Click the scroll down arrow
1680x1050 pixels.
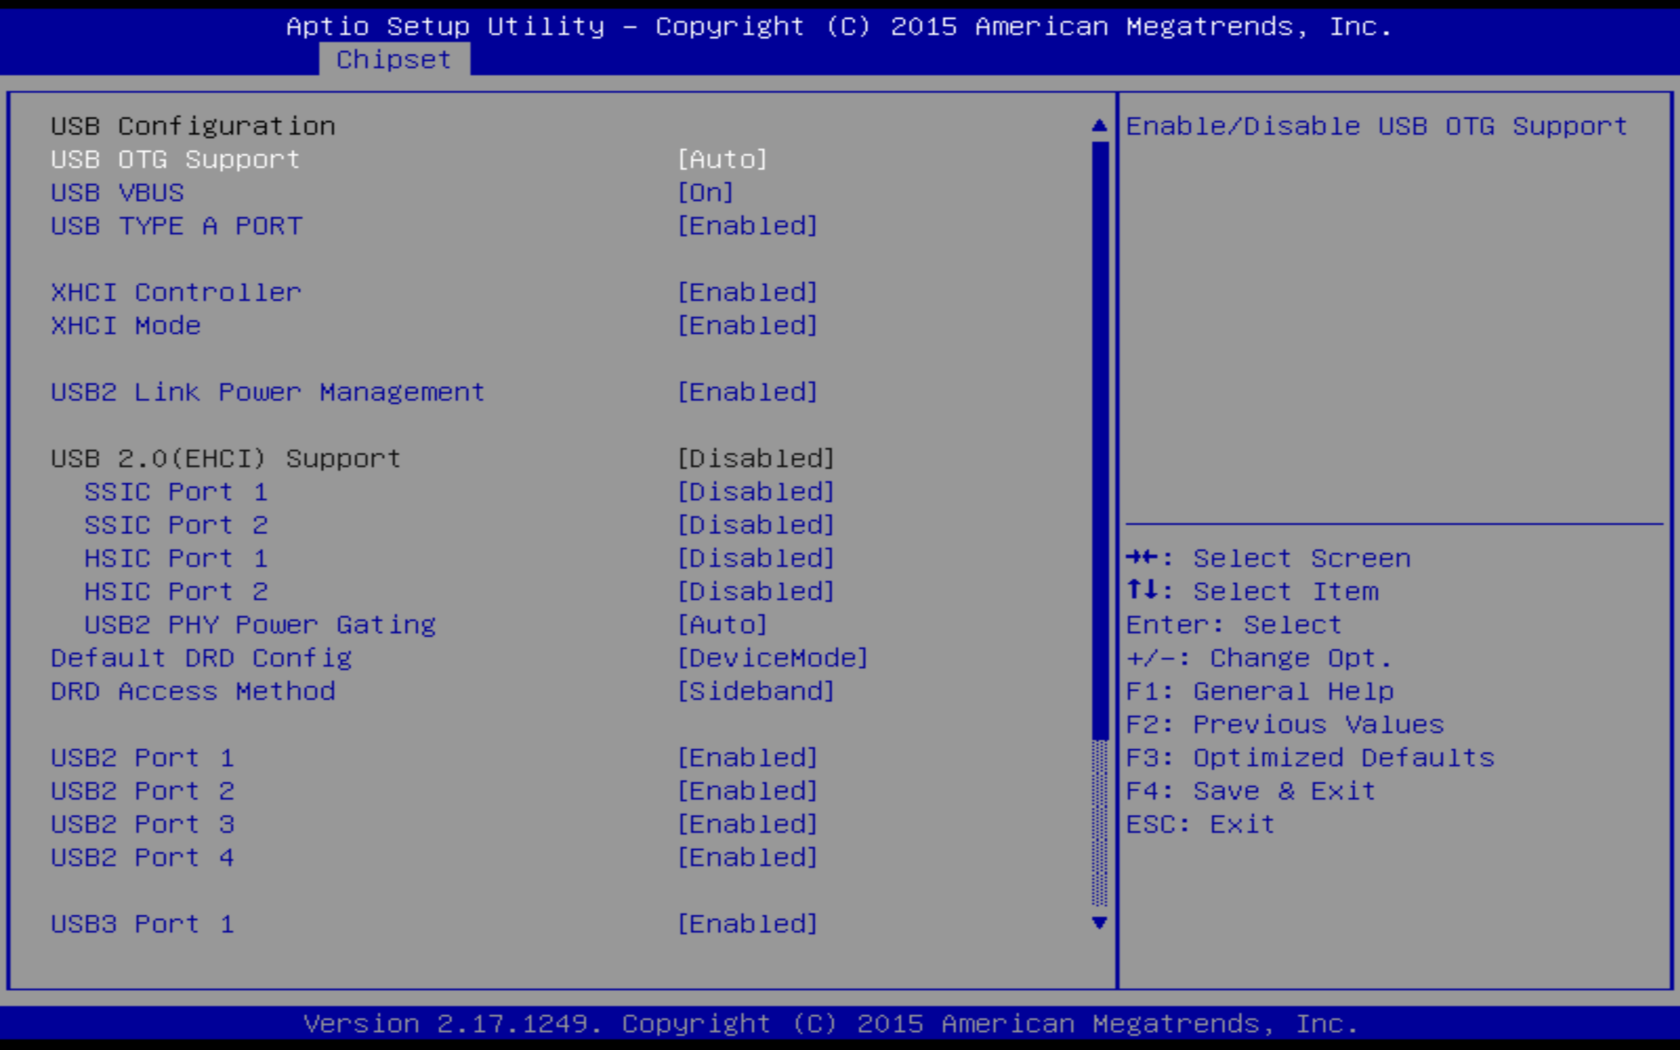[1099, 923]
